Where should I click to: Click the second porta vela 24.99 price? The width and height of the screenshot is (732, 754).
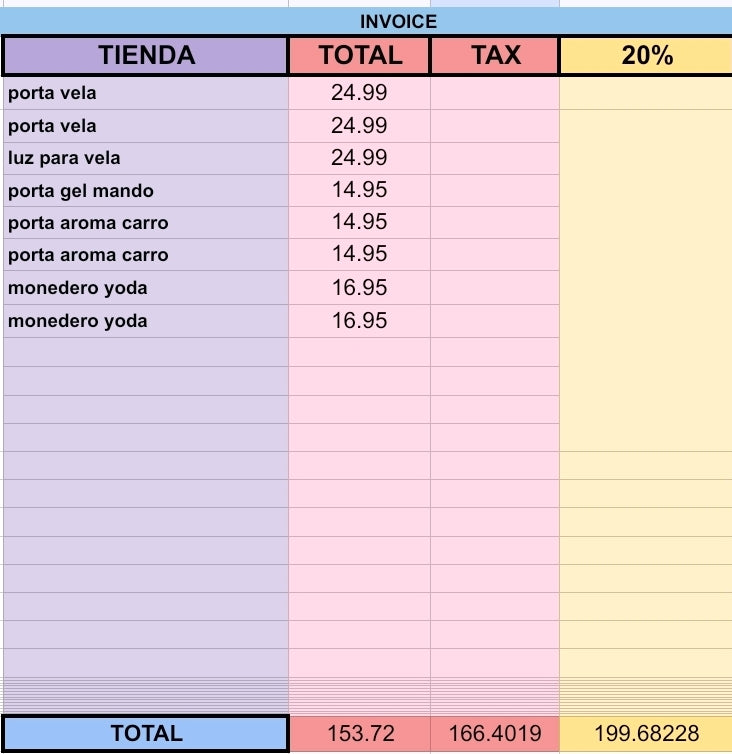359,126
